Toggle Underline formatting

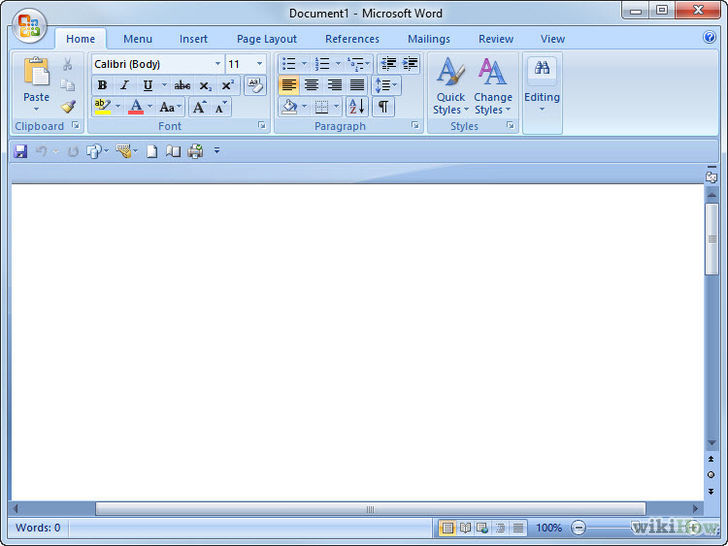coord(148,85)
